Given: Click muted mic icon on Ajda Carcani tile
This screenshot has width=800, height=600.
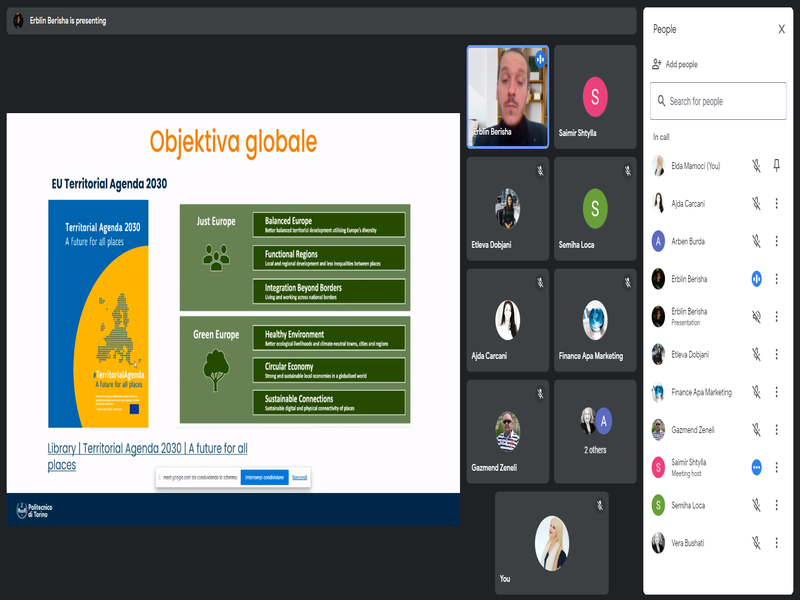Looking at the screenshot, I should [540, 282].
